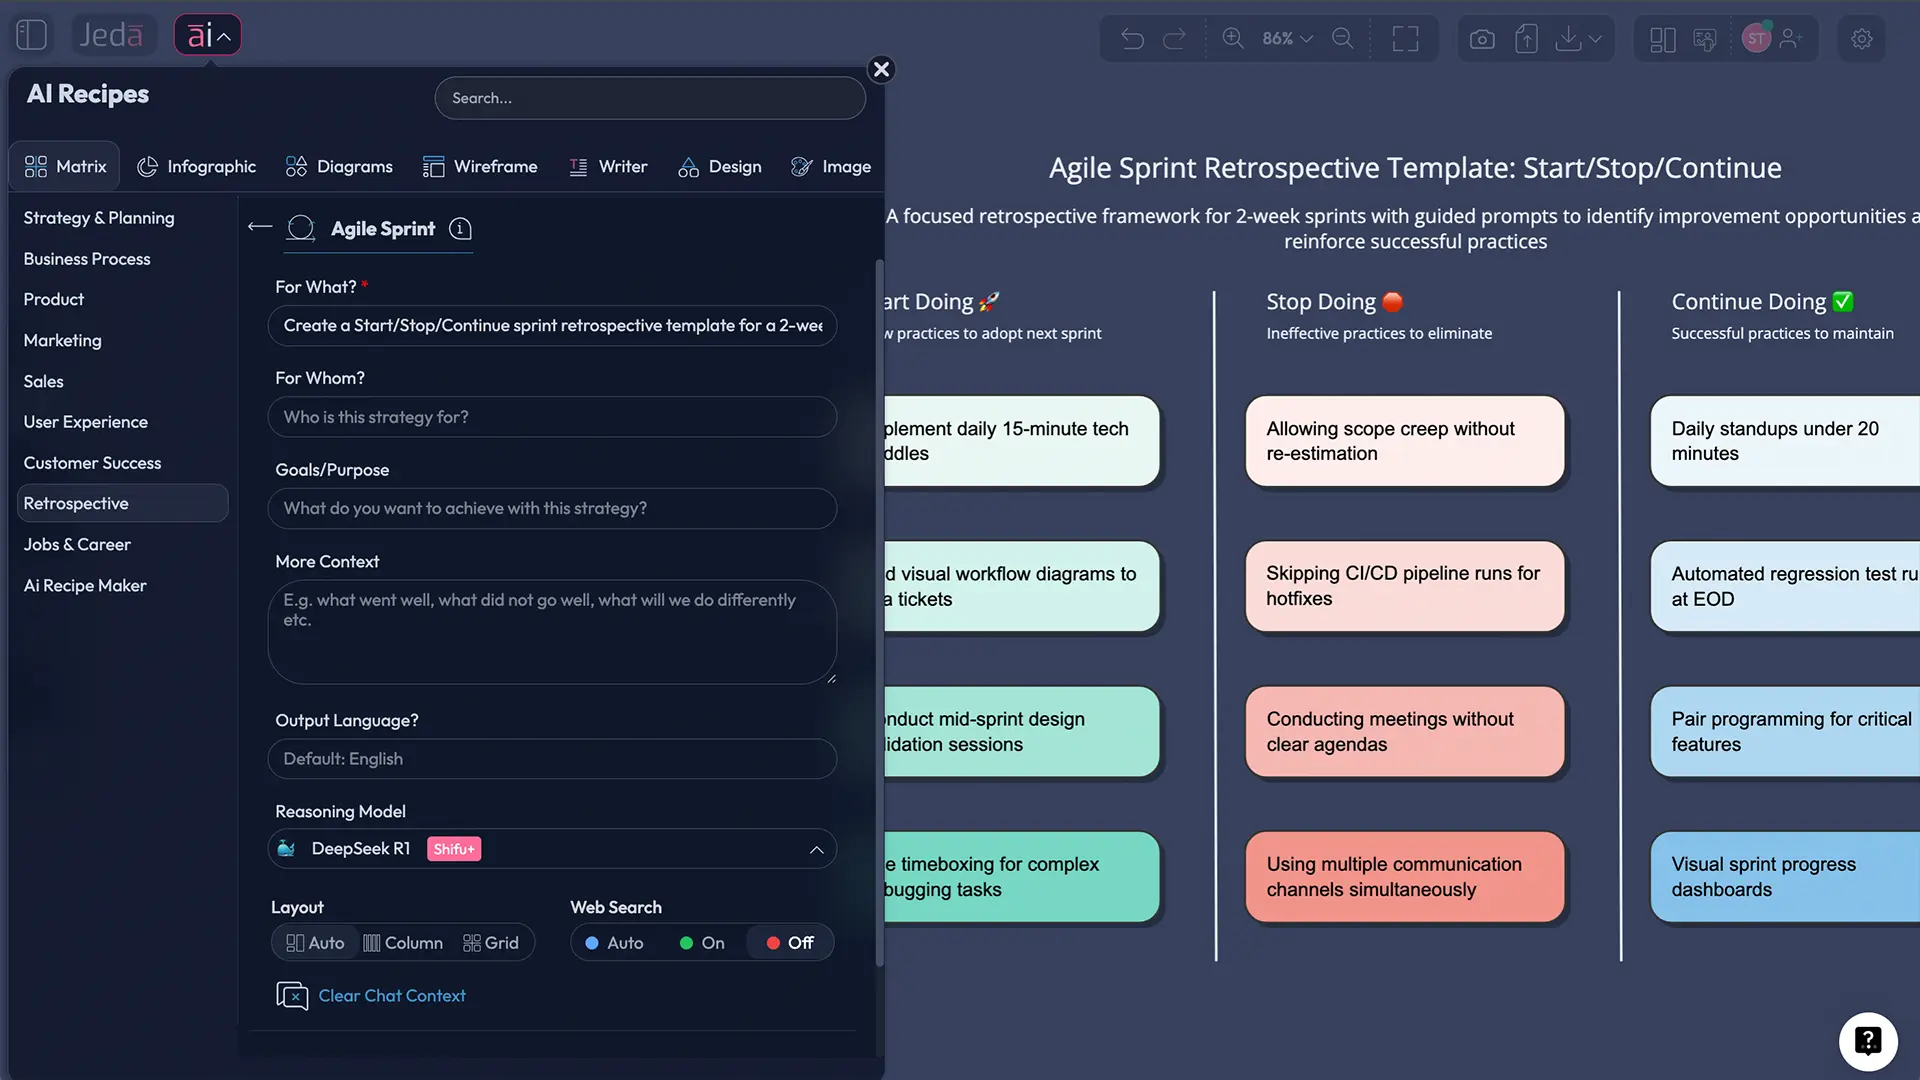Collapse the DeepSeek R1 reasoning model dropdown
The height and width of the screenshot is (1080, 1920).
pyautogui.click(x=816, y=849)
